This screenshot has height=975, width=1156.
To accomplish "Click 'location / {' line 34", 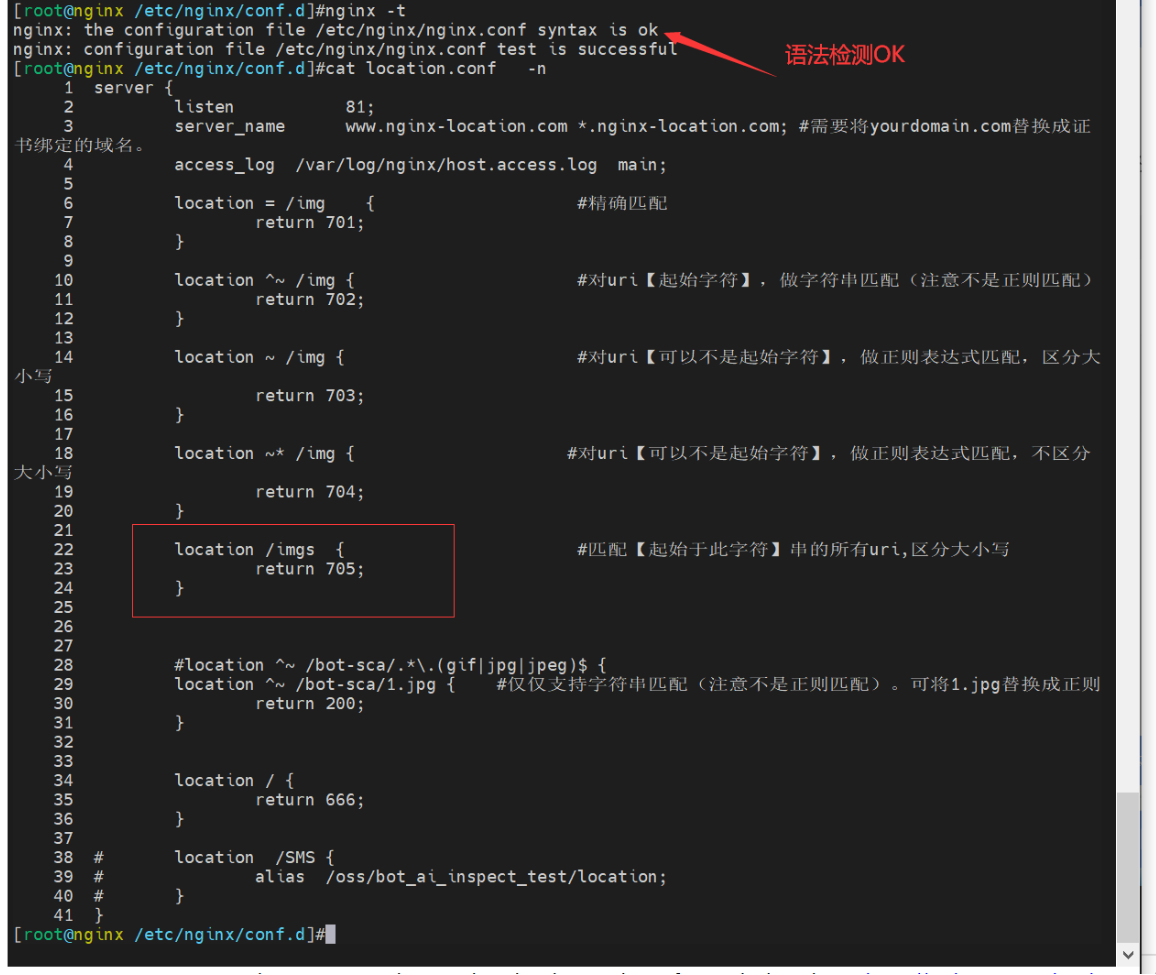I will pyautogui.click(x=234, y=780).
